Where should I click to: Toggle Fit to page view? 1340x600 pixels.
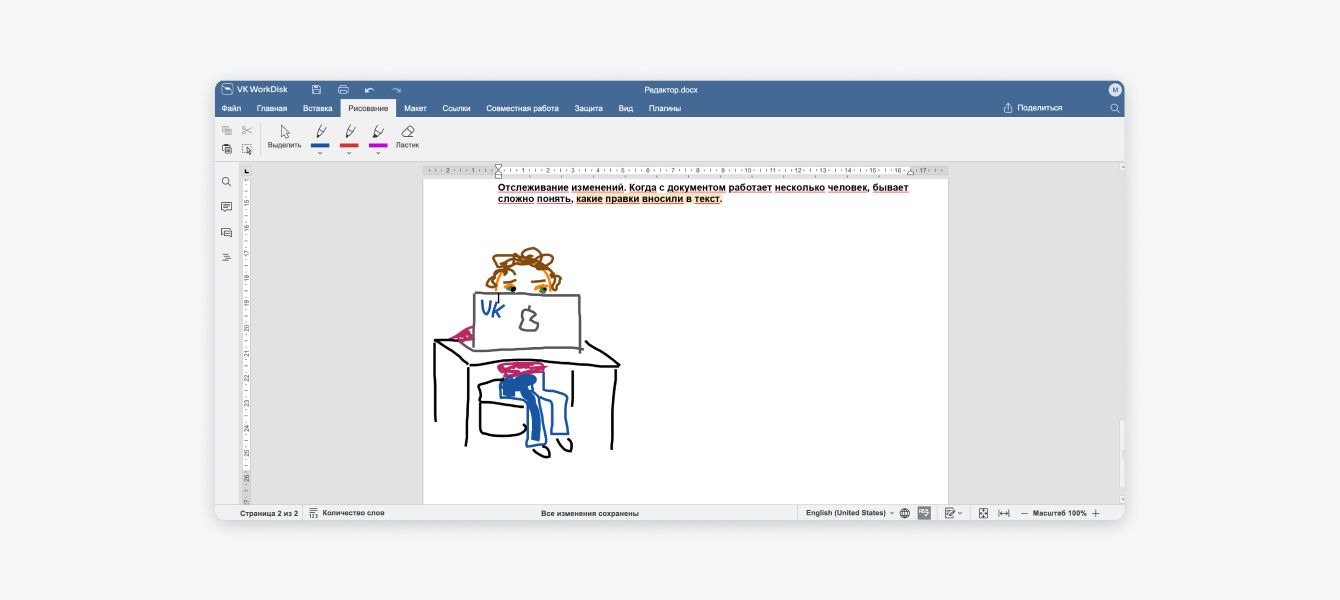pyautogui.click(x=983, y=513)
